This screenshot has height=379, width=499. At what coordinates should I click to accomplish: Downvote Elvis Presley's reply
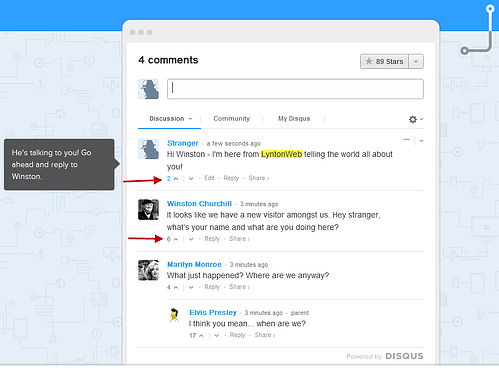(x=217, y=336)
